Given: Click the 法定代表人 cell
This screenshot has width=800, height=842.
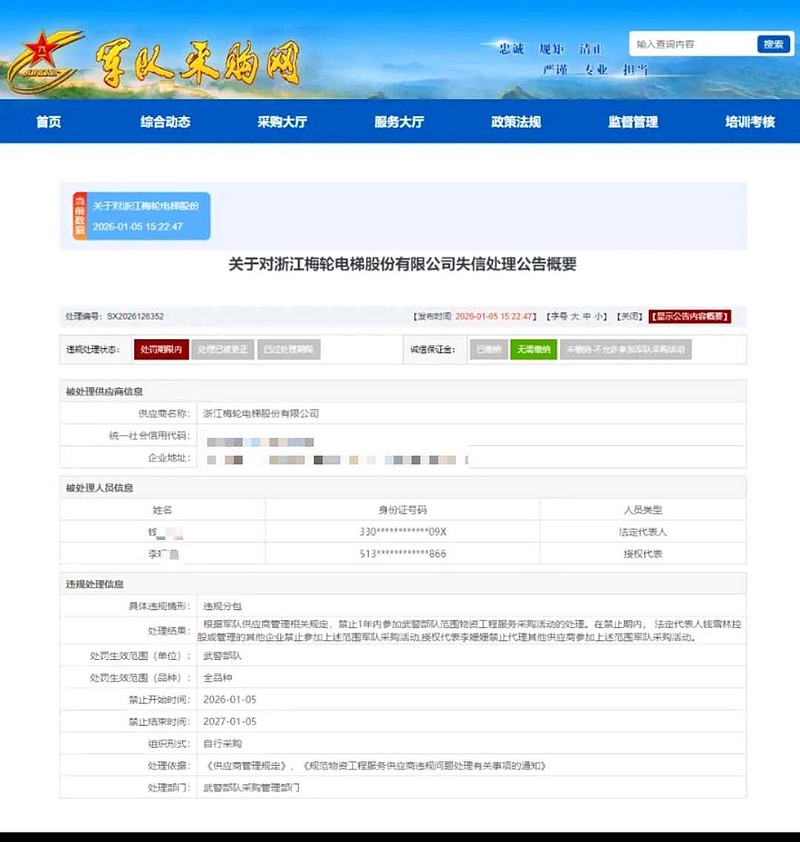Looking at the screenshot, I should click(x=643, y=532).
